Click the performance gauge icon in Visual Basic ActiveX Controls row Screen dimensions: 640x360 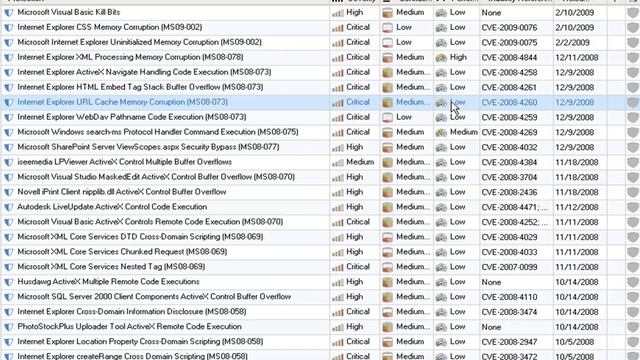click(x=441, y=222)
